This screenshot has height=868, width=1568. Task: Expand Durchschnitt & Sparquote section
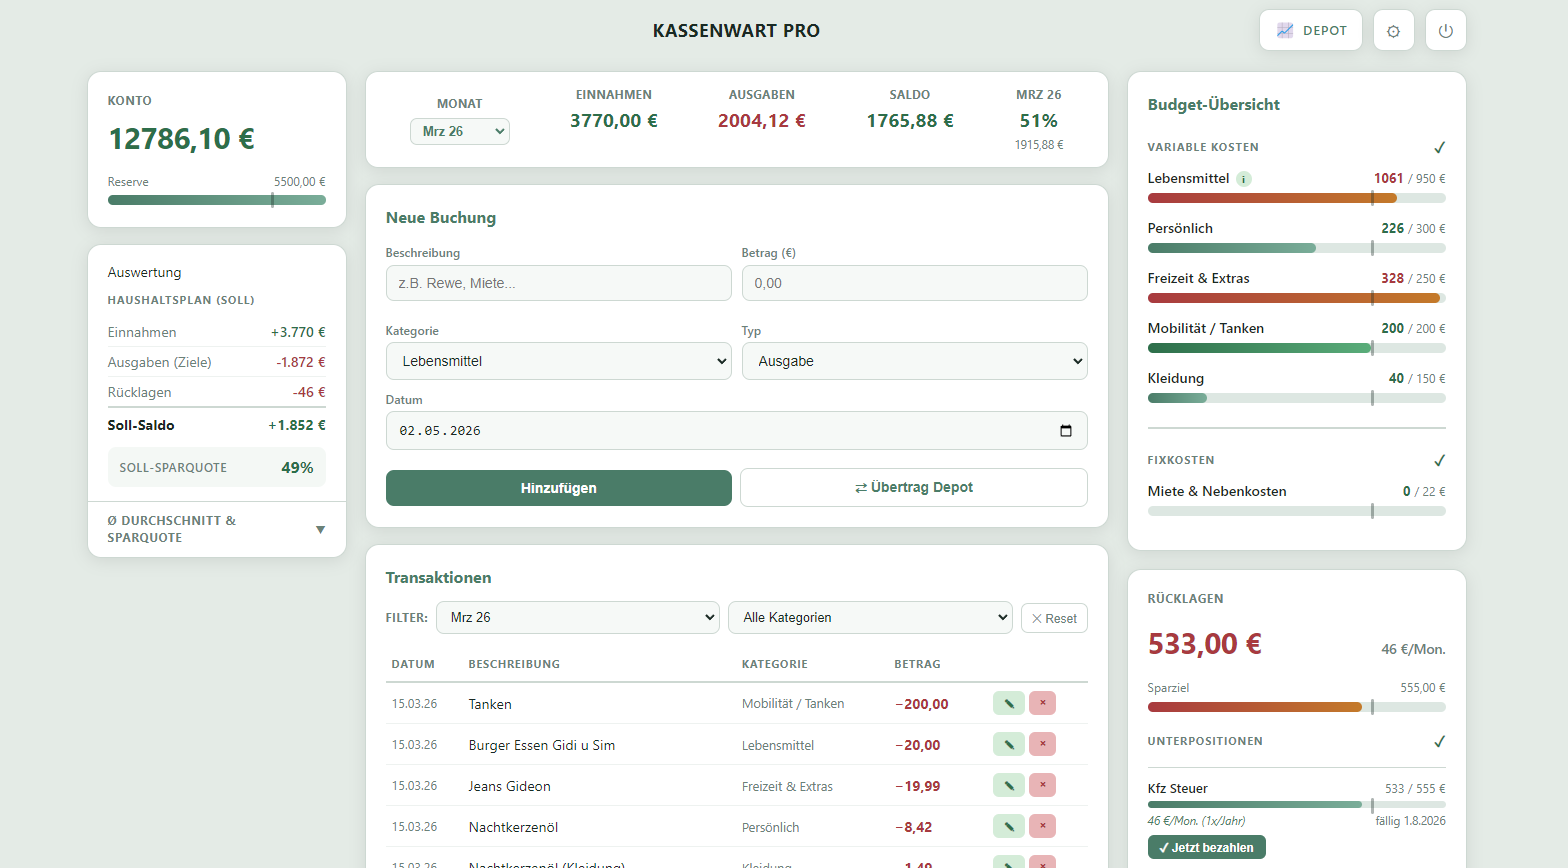[x=217, y=529]
